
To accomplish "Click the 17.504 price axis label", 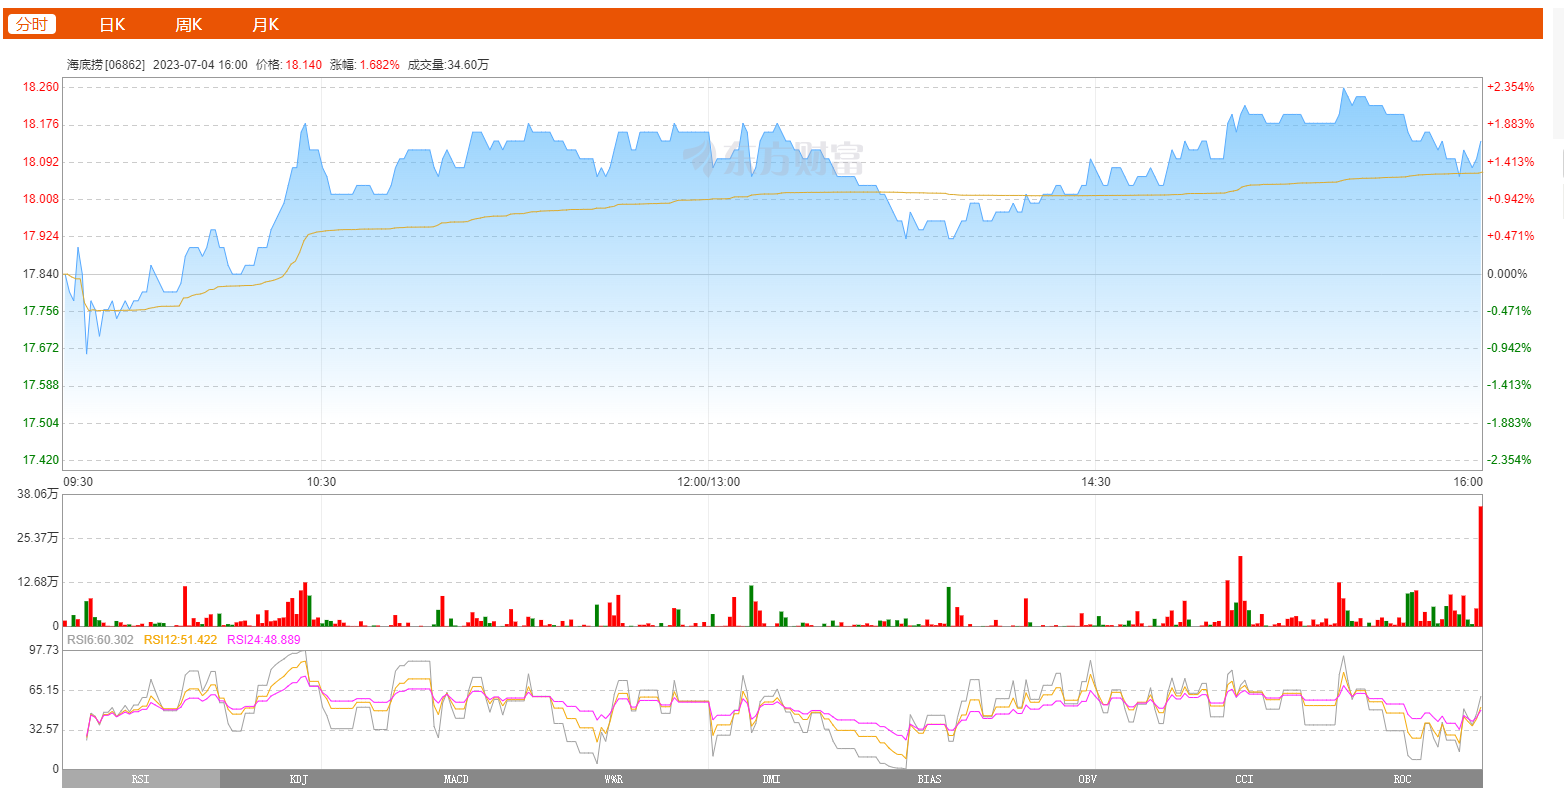I will click(41, 423).
